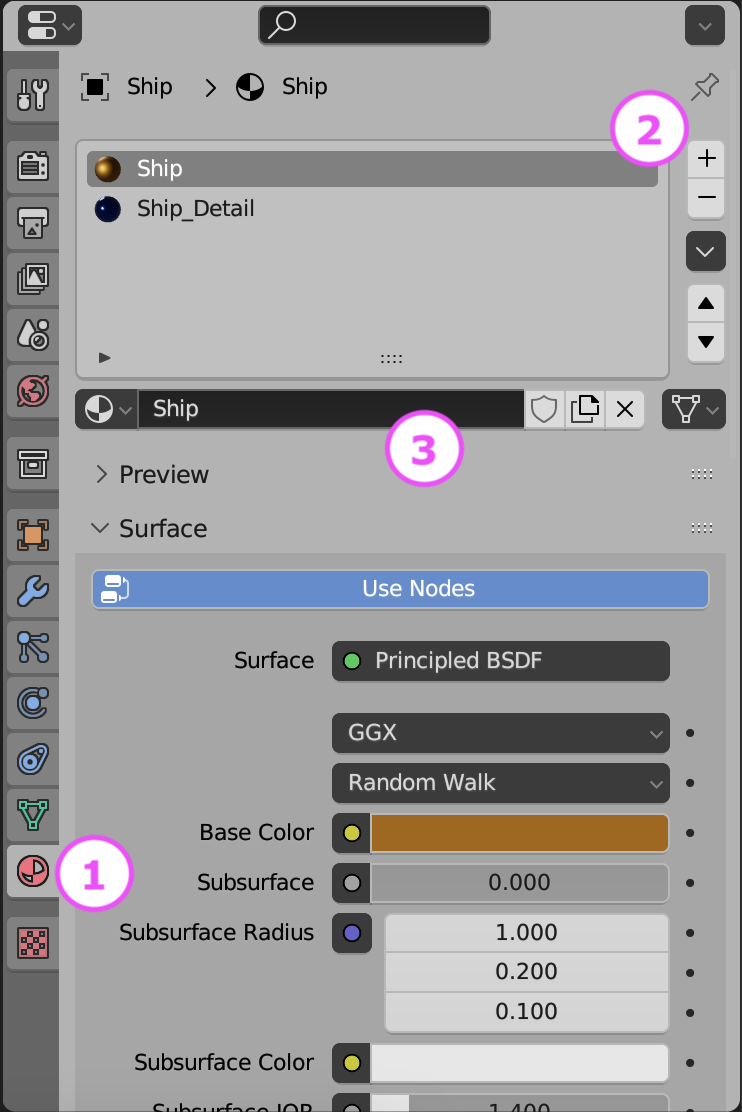Click the properties search field
Image resolution: width=742 pixels, height=1112 pixels.
click(374, 25)
